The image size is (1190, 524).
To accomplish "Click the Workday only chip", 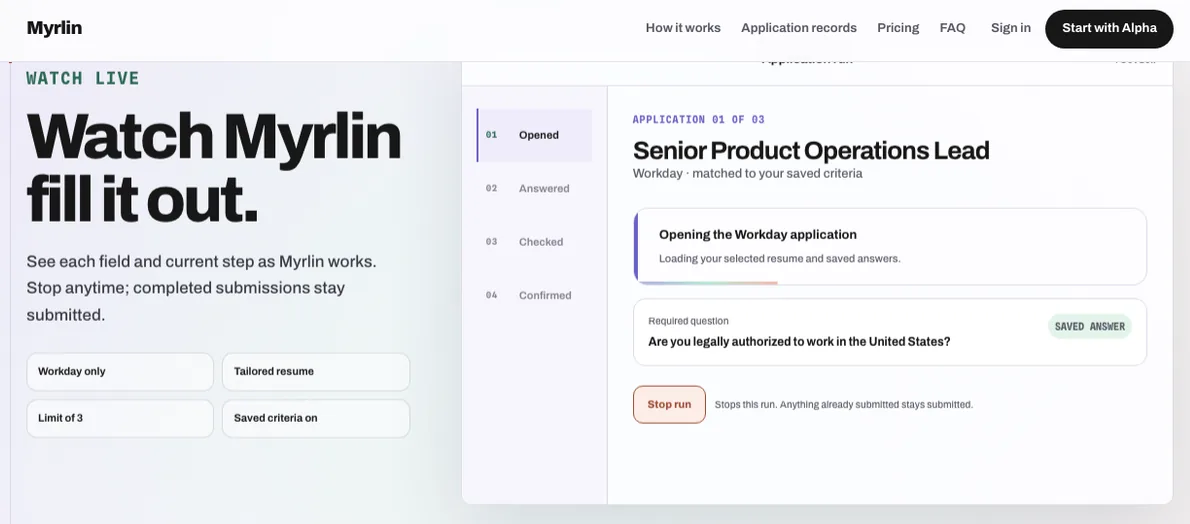I will 120,371.
